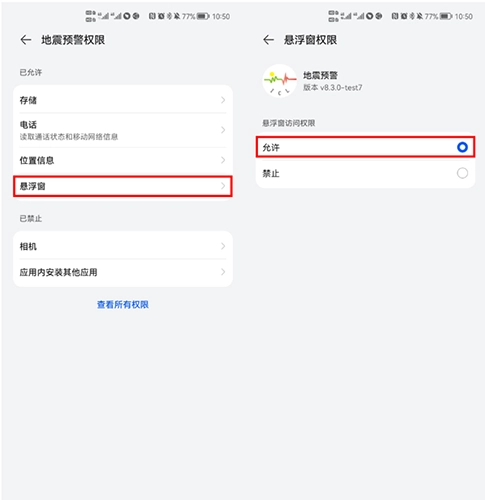Open 电话 permission chevron
The image size is (485, 500).
pyautogui.click(x=223, y=130)
